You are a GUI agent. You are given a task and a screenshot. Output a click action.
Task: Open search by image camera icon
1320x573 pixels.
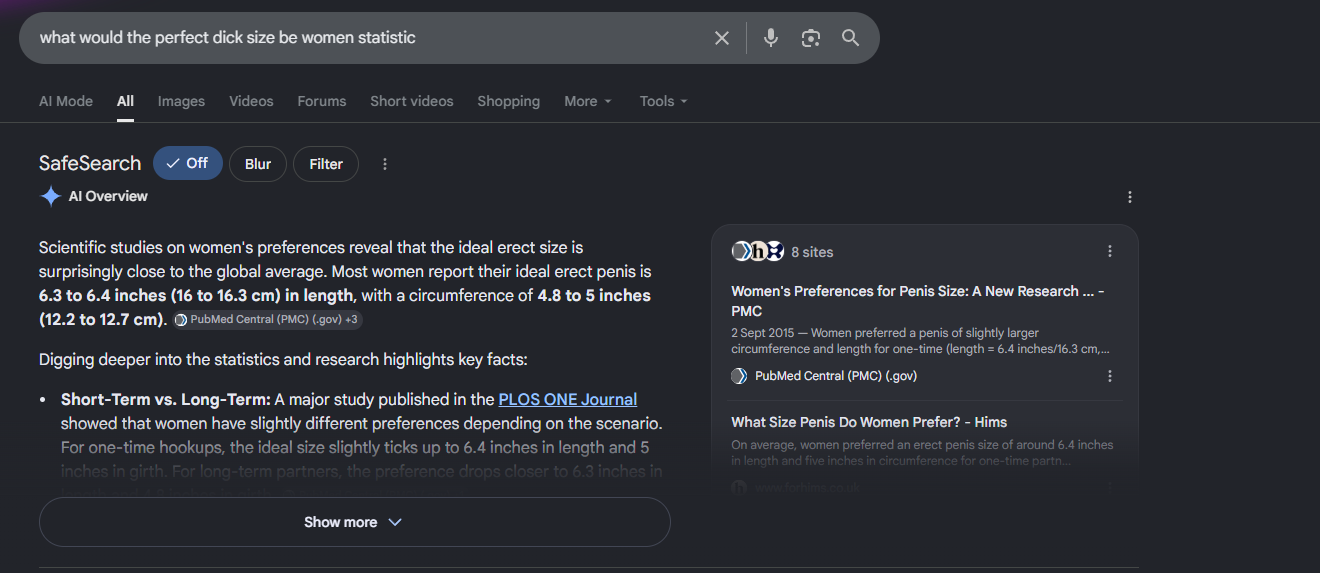tap(810, 38)
